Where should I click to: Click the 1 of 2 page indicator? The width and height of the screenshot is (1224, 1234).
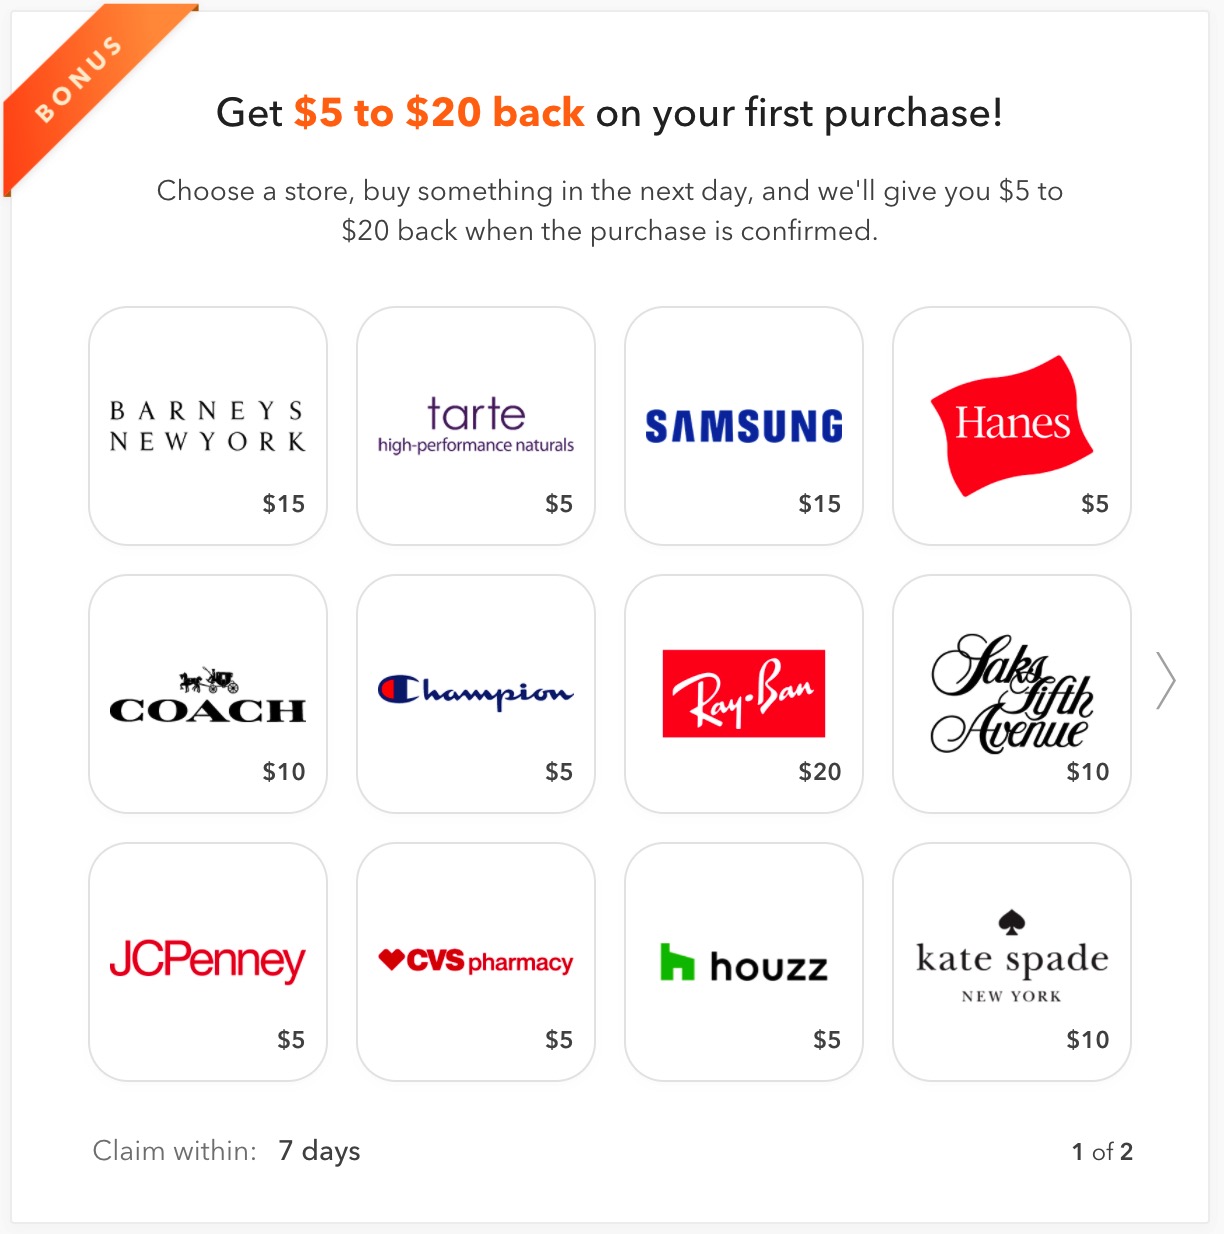[x=1102, y=1152]
